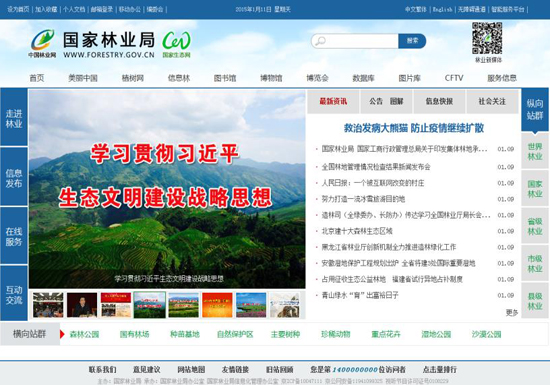Open the 美丽中国 menu item
The height and width of the screenshot is (385, 550).
(83, 78)
